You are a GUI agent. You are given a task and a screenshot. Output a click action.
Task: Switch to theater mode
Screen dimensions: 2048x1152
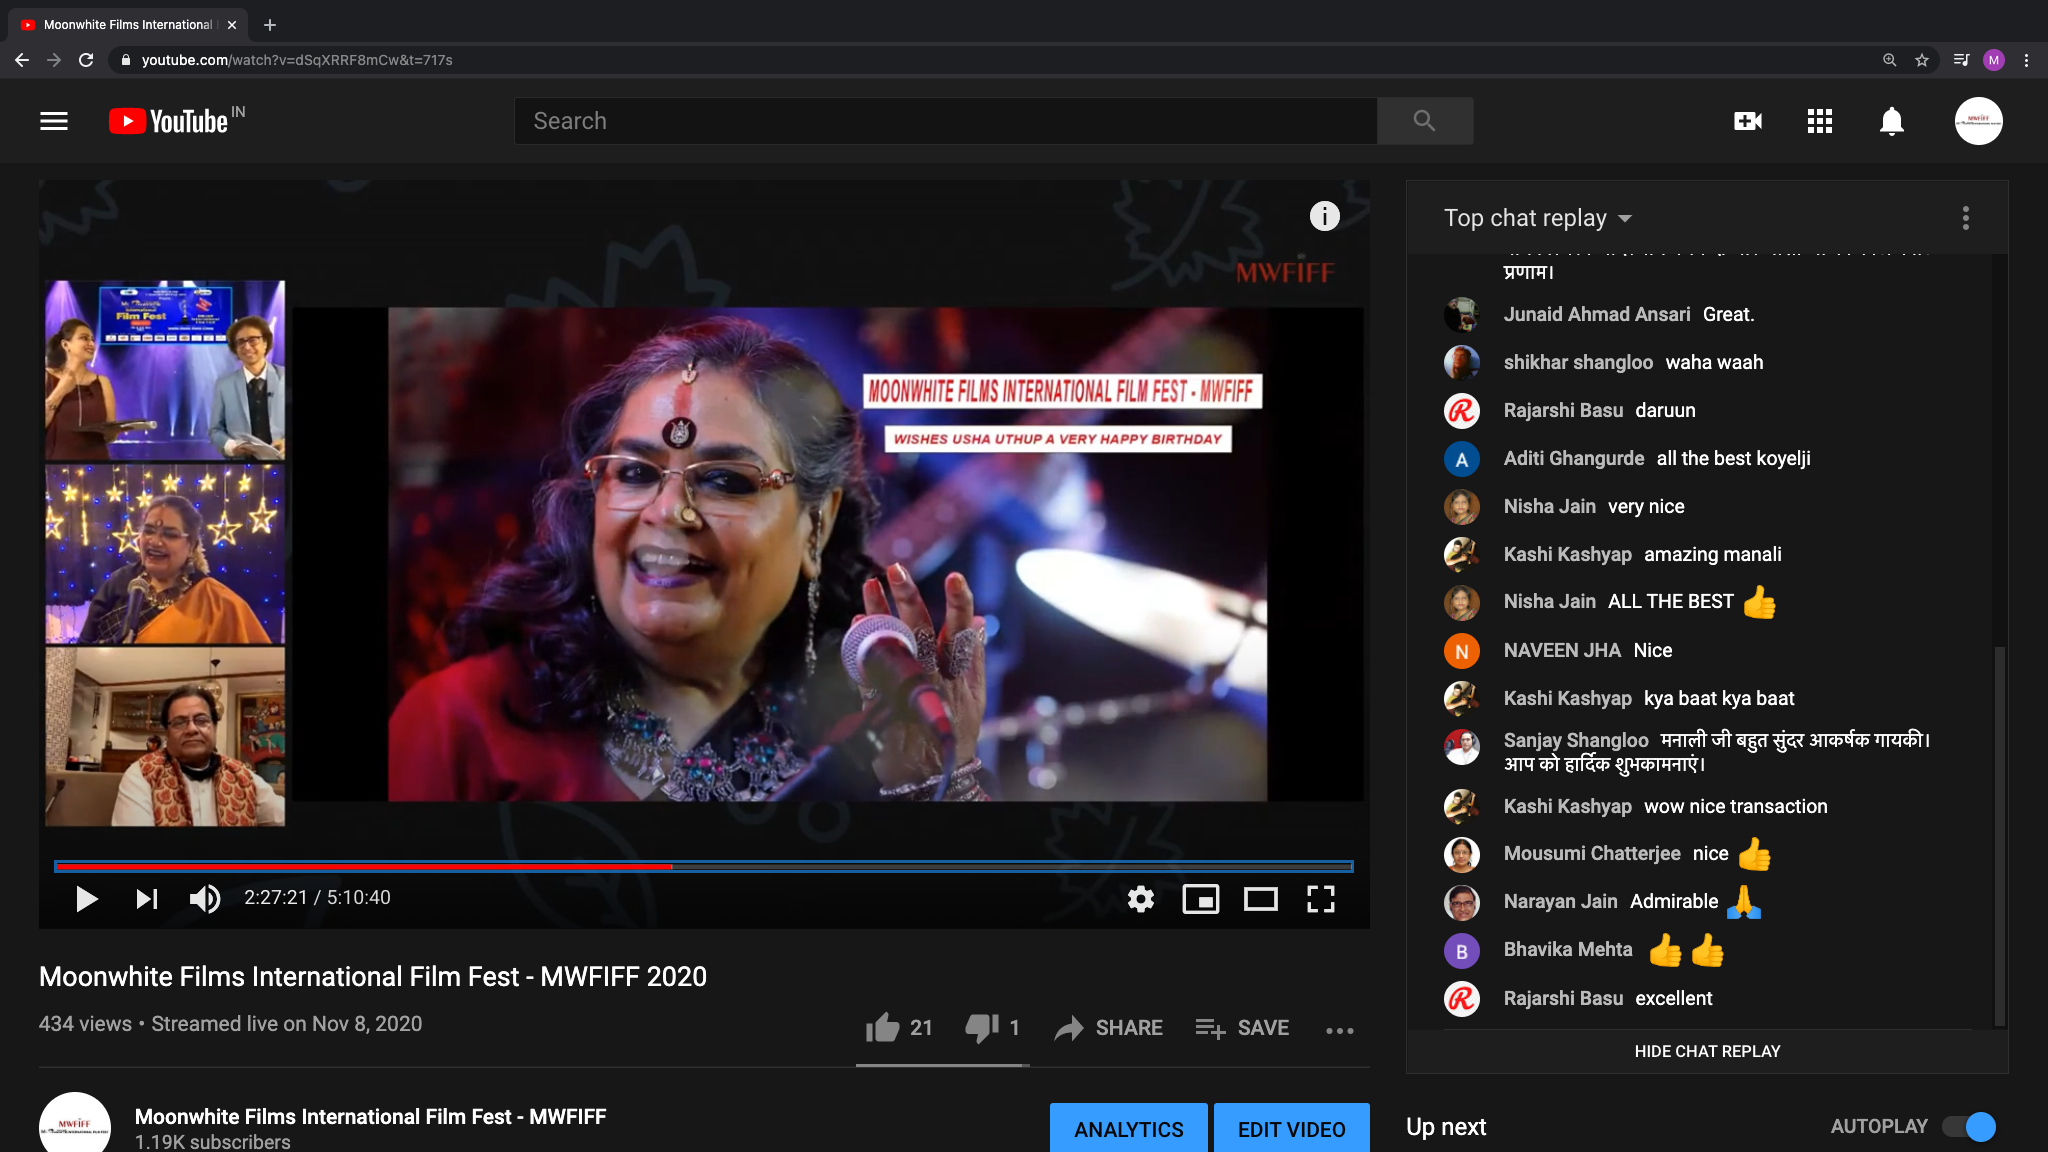coord(1261,899)
